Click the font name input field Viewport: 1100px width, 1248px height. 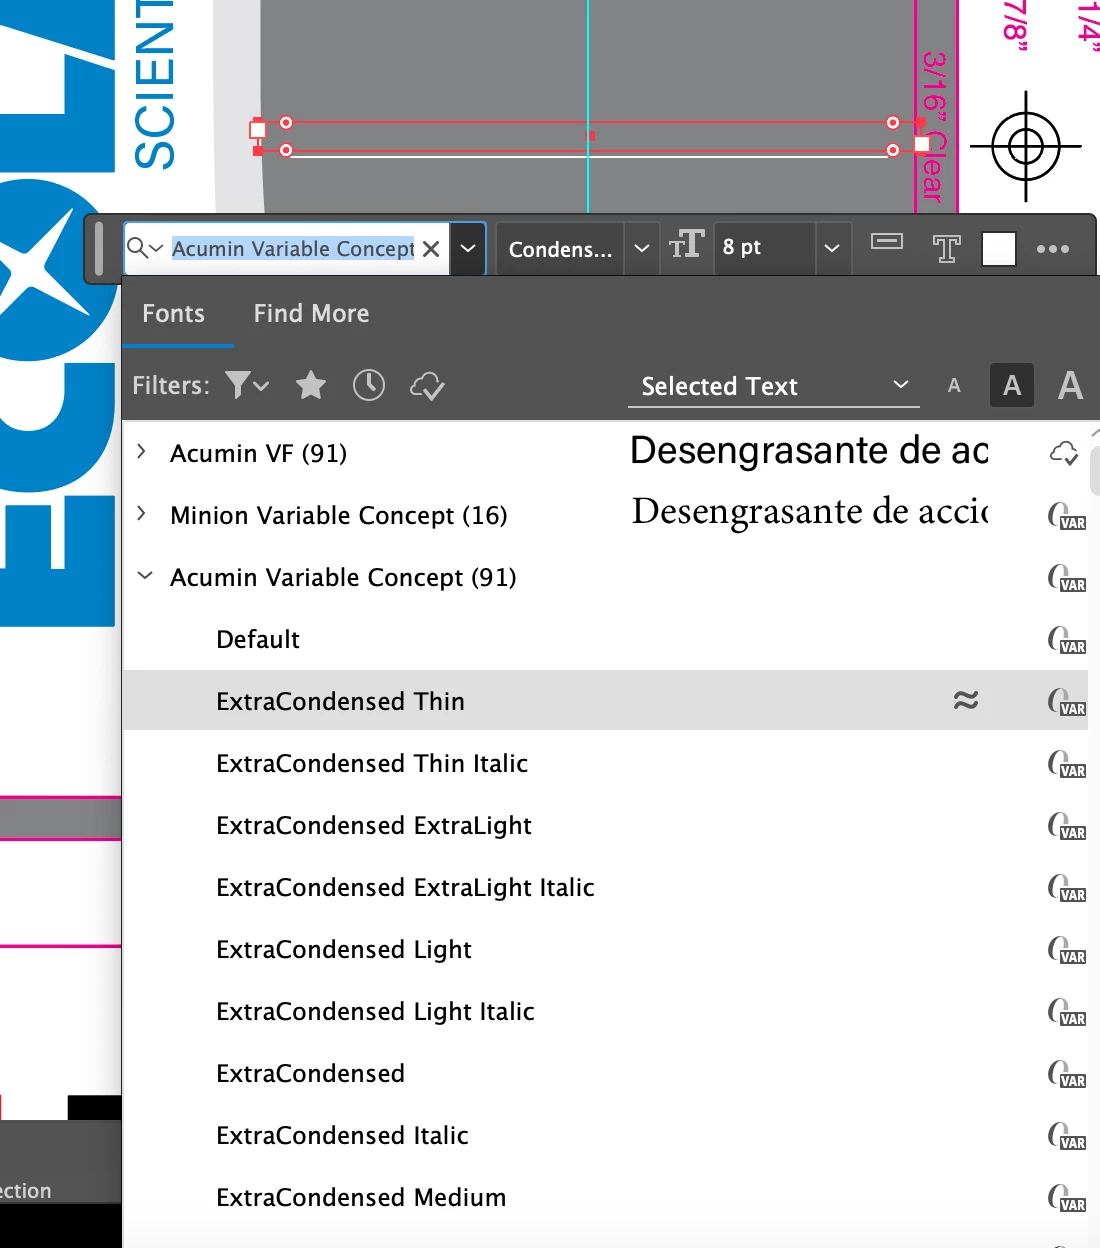(x=292, y=249)
